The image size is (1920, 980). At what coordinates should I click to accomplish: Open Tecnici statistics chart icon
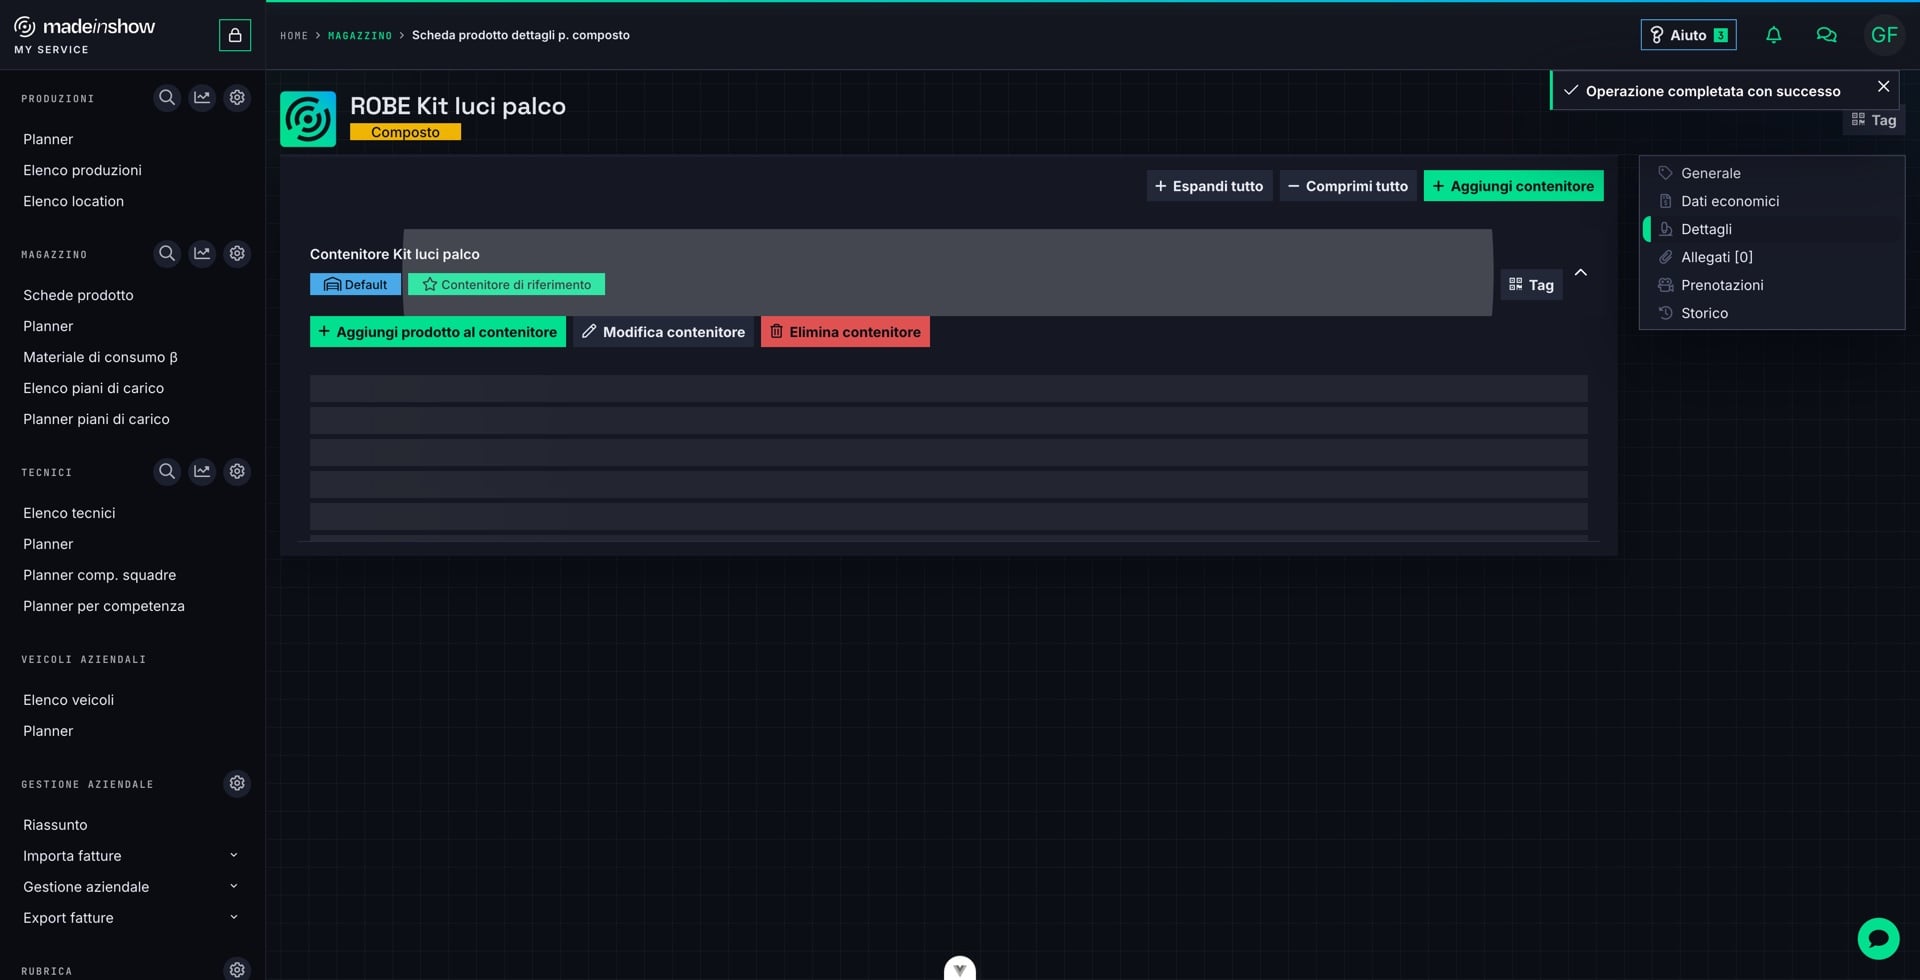coord(202,471)
